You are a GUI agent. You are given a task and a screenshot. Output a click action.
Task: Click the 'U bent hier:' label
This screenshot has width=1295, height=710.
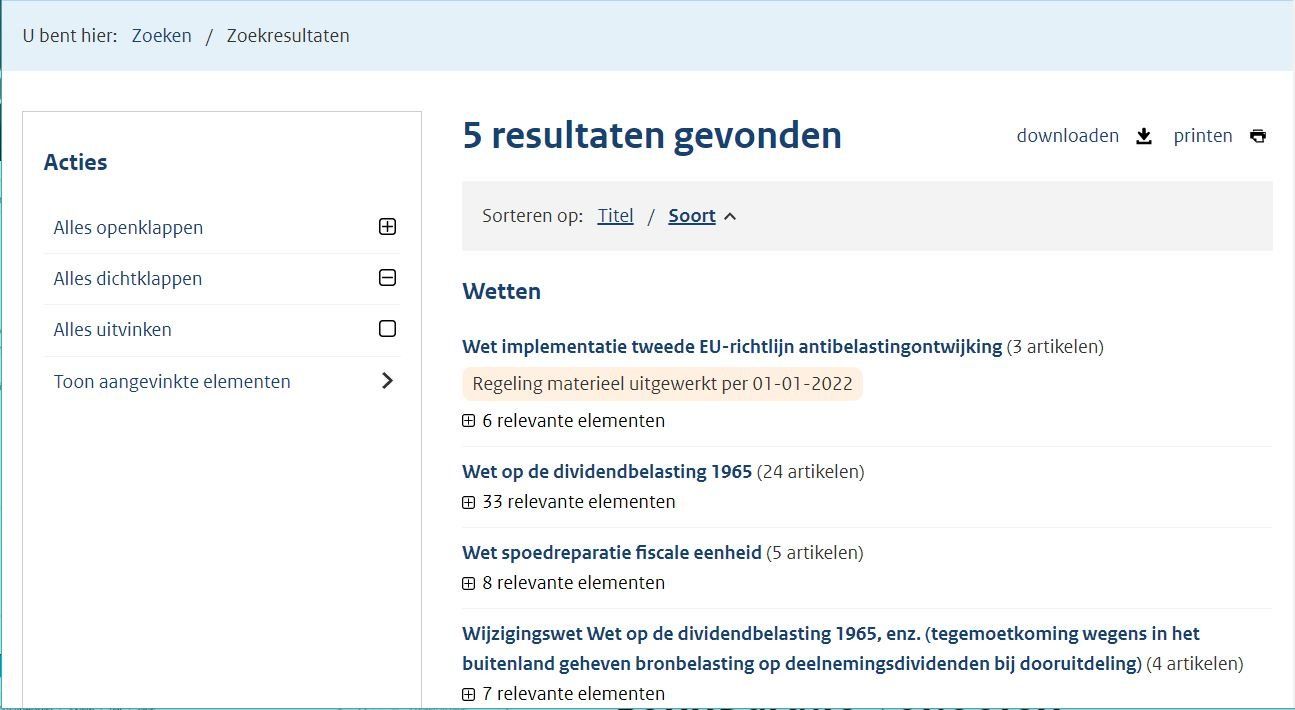coord(70,36)
